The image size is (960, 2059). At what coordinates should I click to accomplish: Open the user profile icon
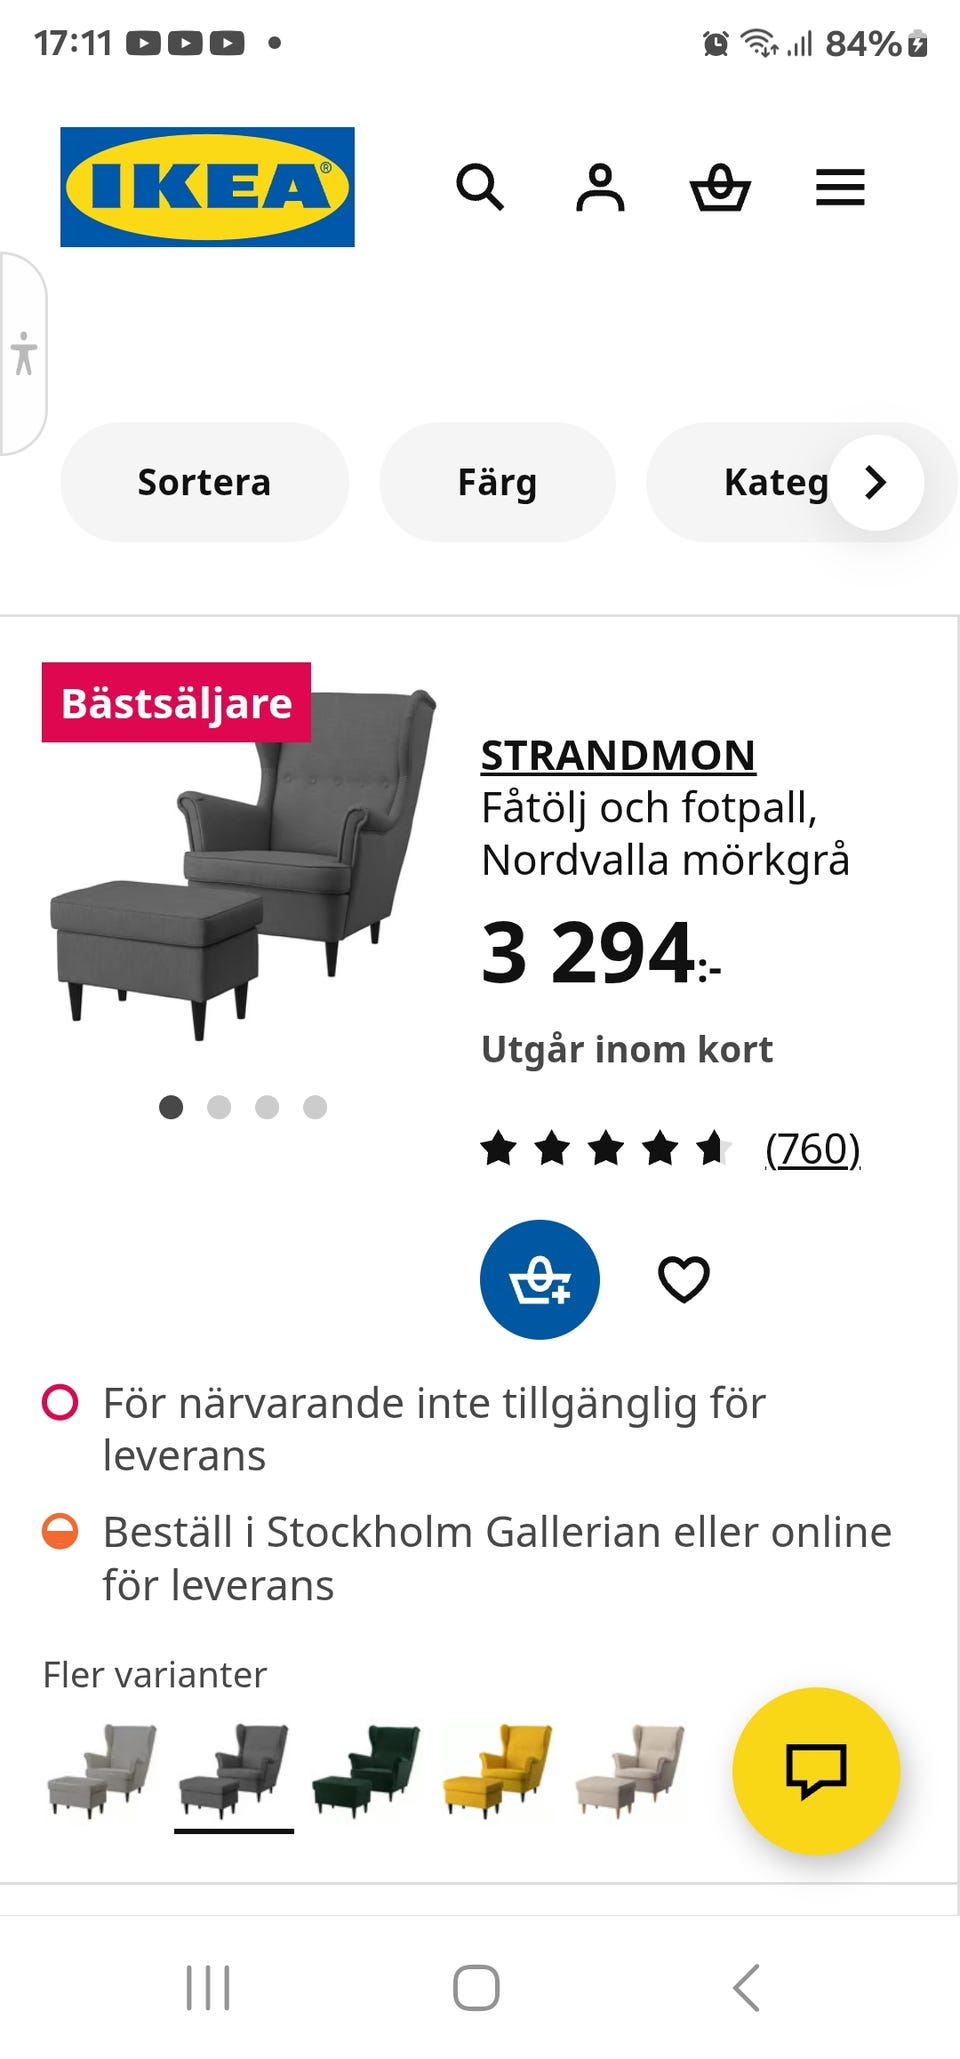600,187
